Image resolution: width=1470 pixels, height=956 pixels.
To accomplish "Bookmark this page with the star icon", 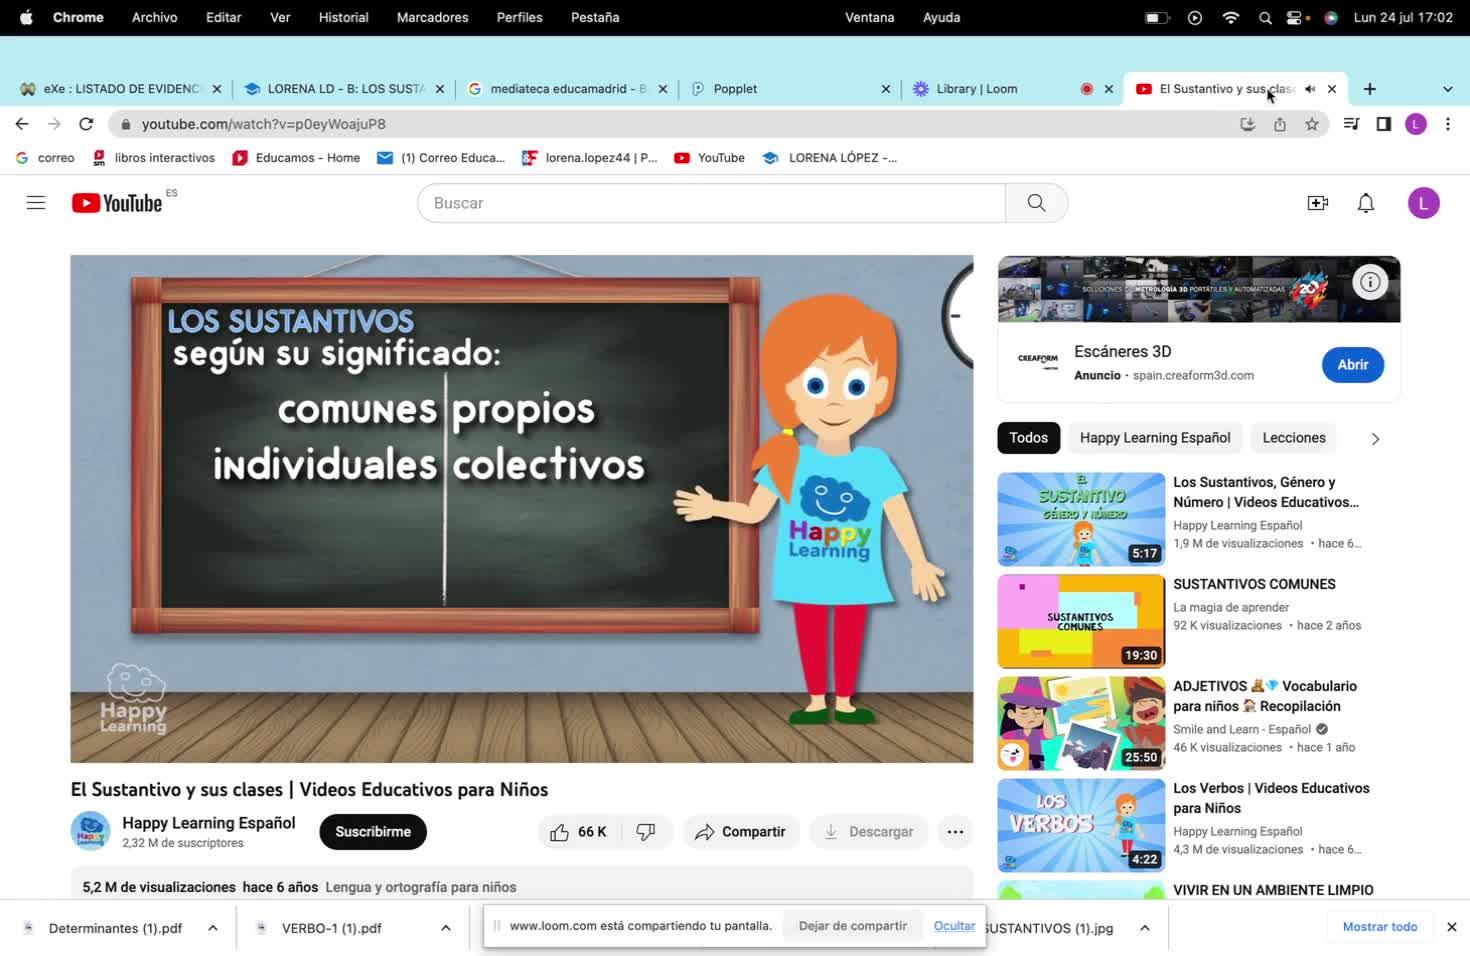I will point(1312,124).
